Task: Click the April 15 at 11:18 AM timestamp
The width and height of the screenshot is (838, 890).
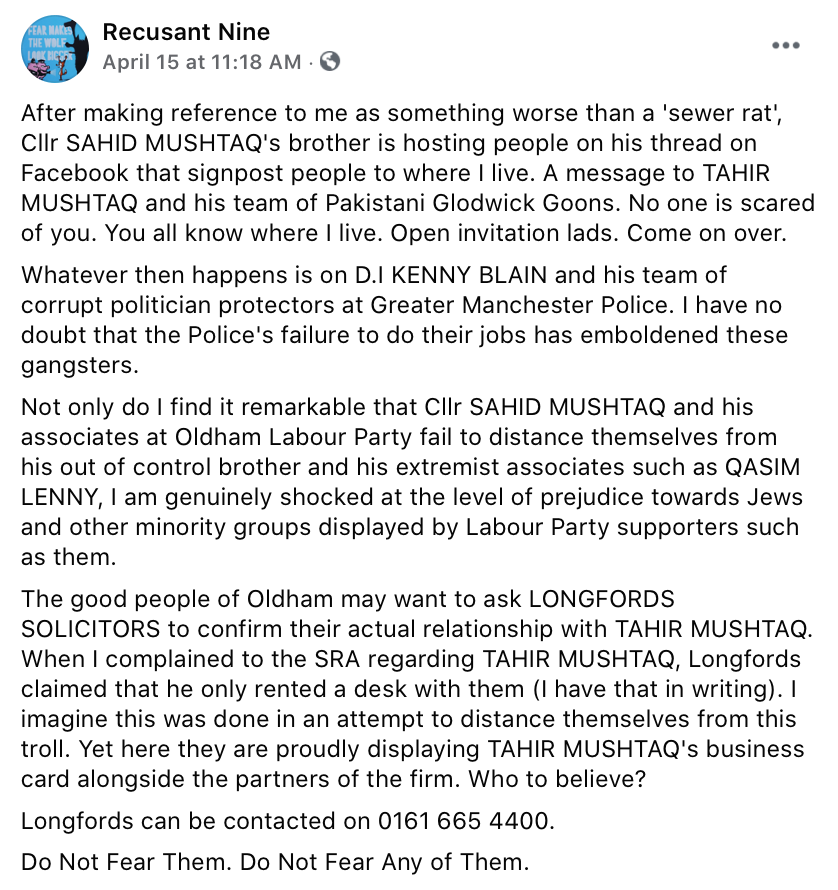Action: coord(201,62)
